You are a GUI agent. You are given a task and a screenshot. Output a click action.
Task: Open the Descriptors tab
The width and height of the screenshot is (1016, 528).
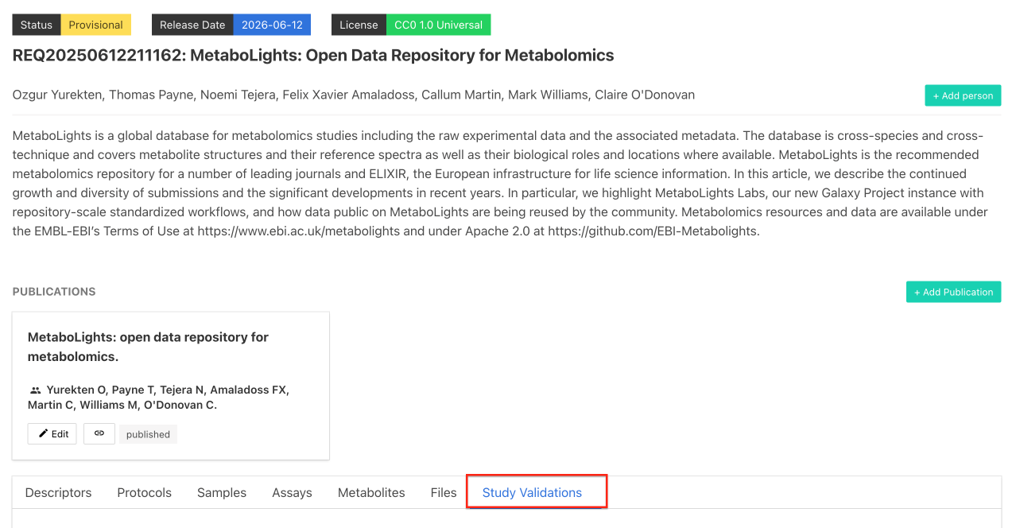(x=58, y=492)
